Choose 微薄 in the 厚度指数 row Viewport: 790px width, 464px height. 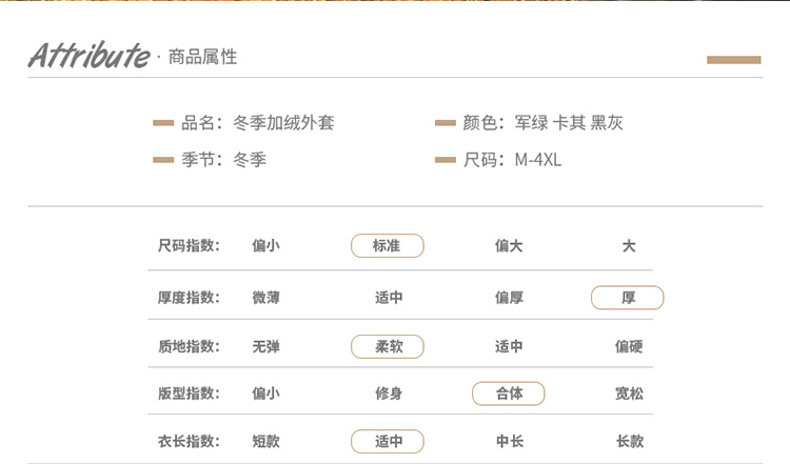[x=266, y=298]
